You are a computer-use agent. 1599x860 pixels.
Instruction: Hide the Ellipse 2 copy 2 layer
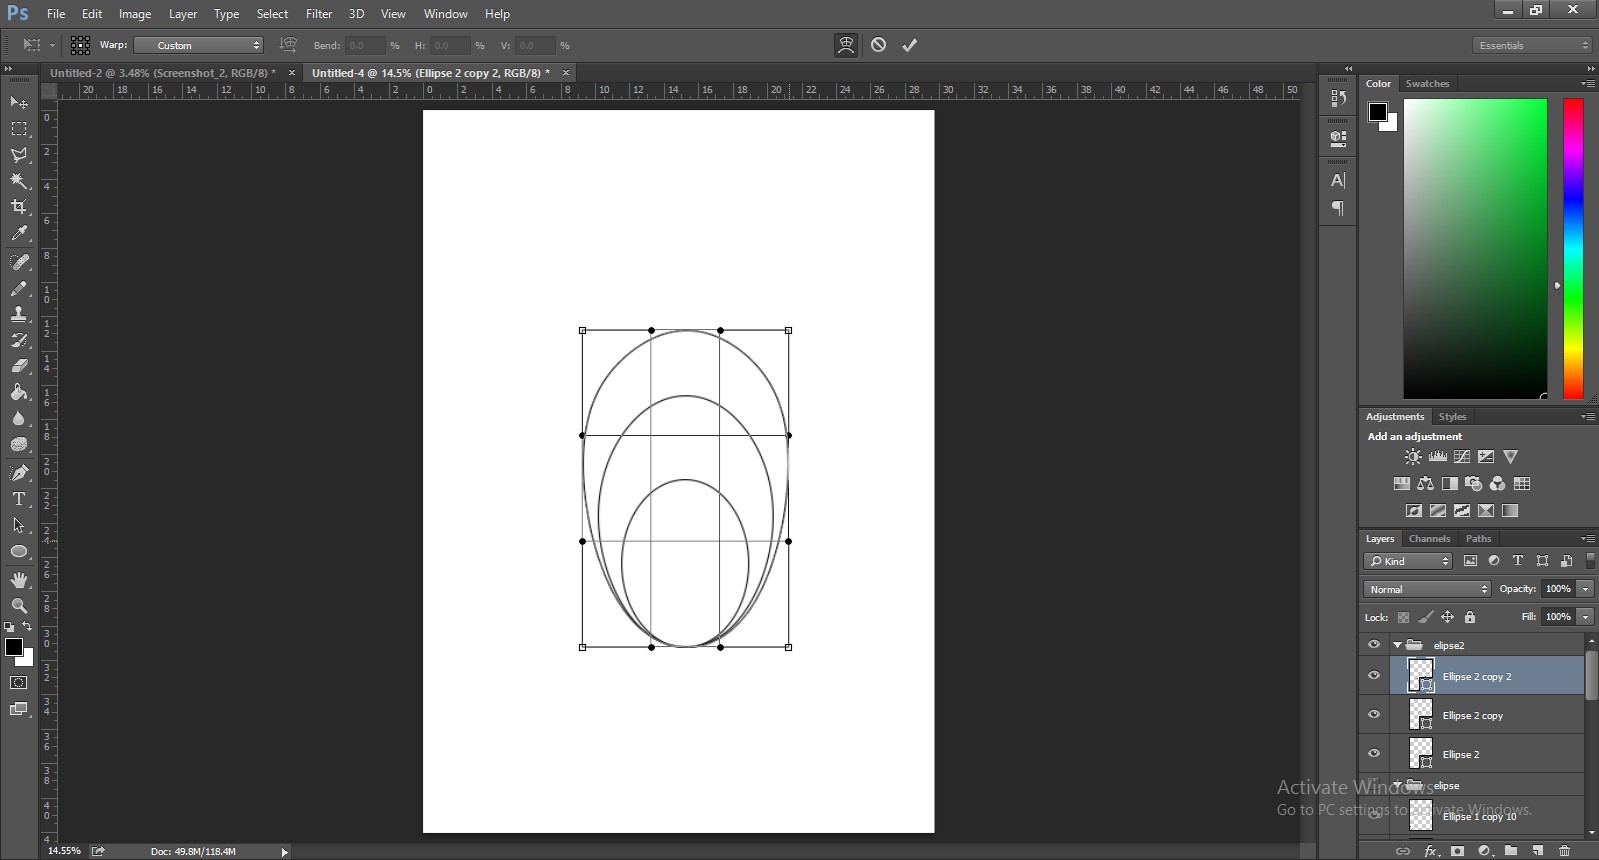1374,676
